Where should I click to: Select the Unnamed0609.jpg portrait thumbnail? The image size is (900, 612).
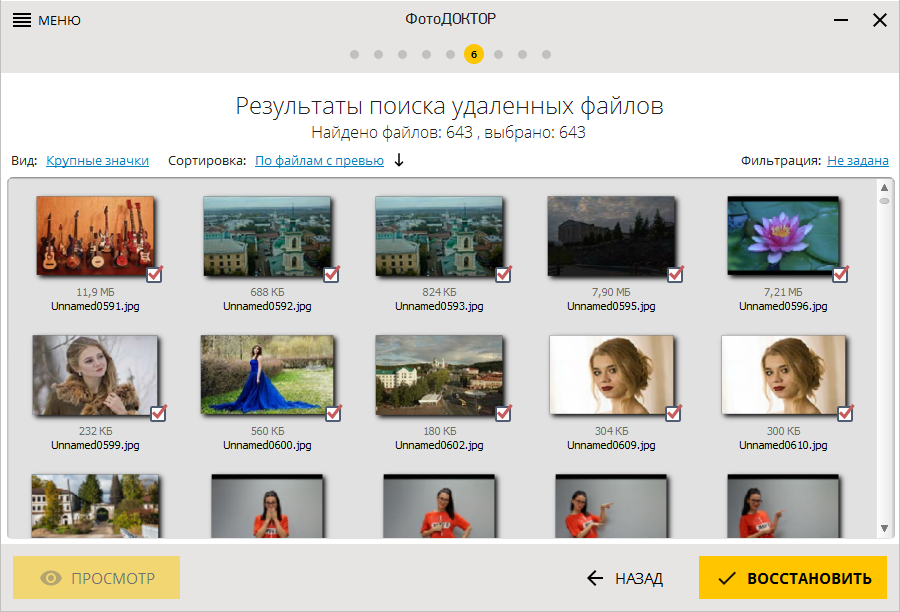pos(610,375)
